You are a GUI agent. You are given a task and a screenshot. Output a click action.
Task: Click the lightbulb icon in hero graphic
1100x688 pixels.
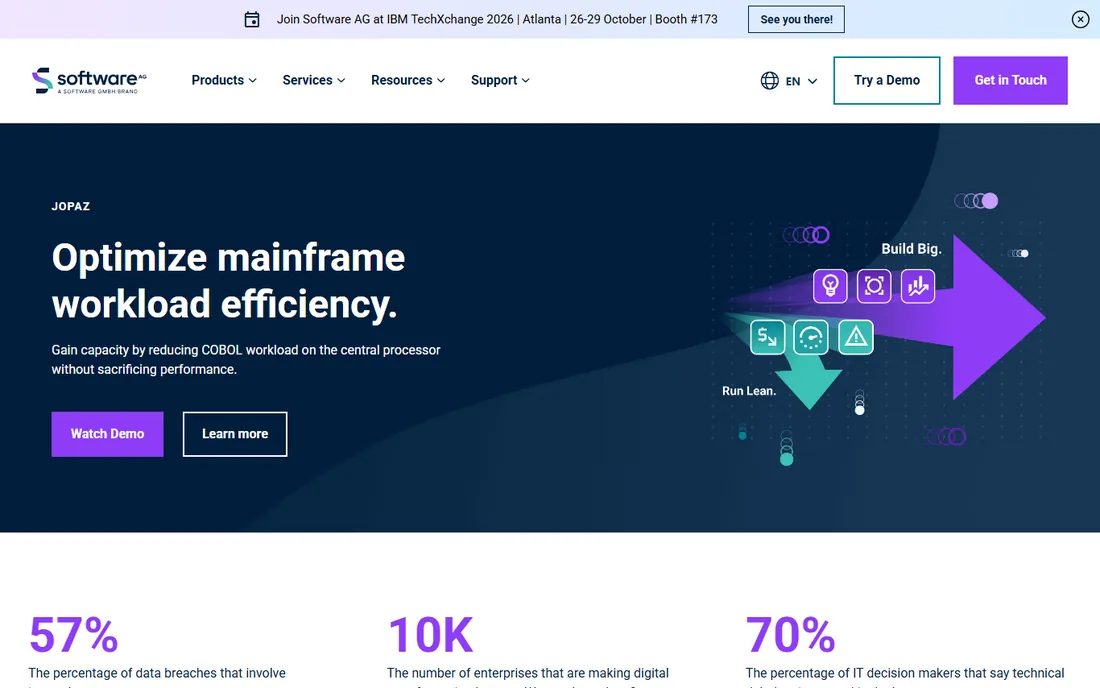coord(830,286)
